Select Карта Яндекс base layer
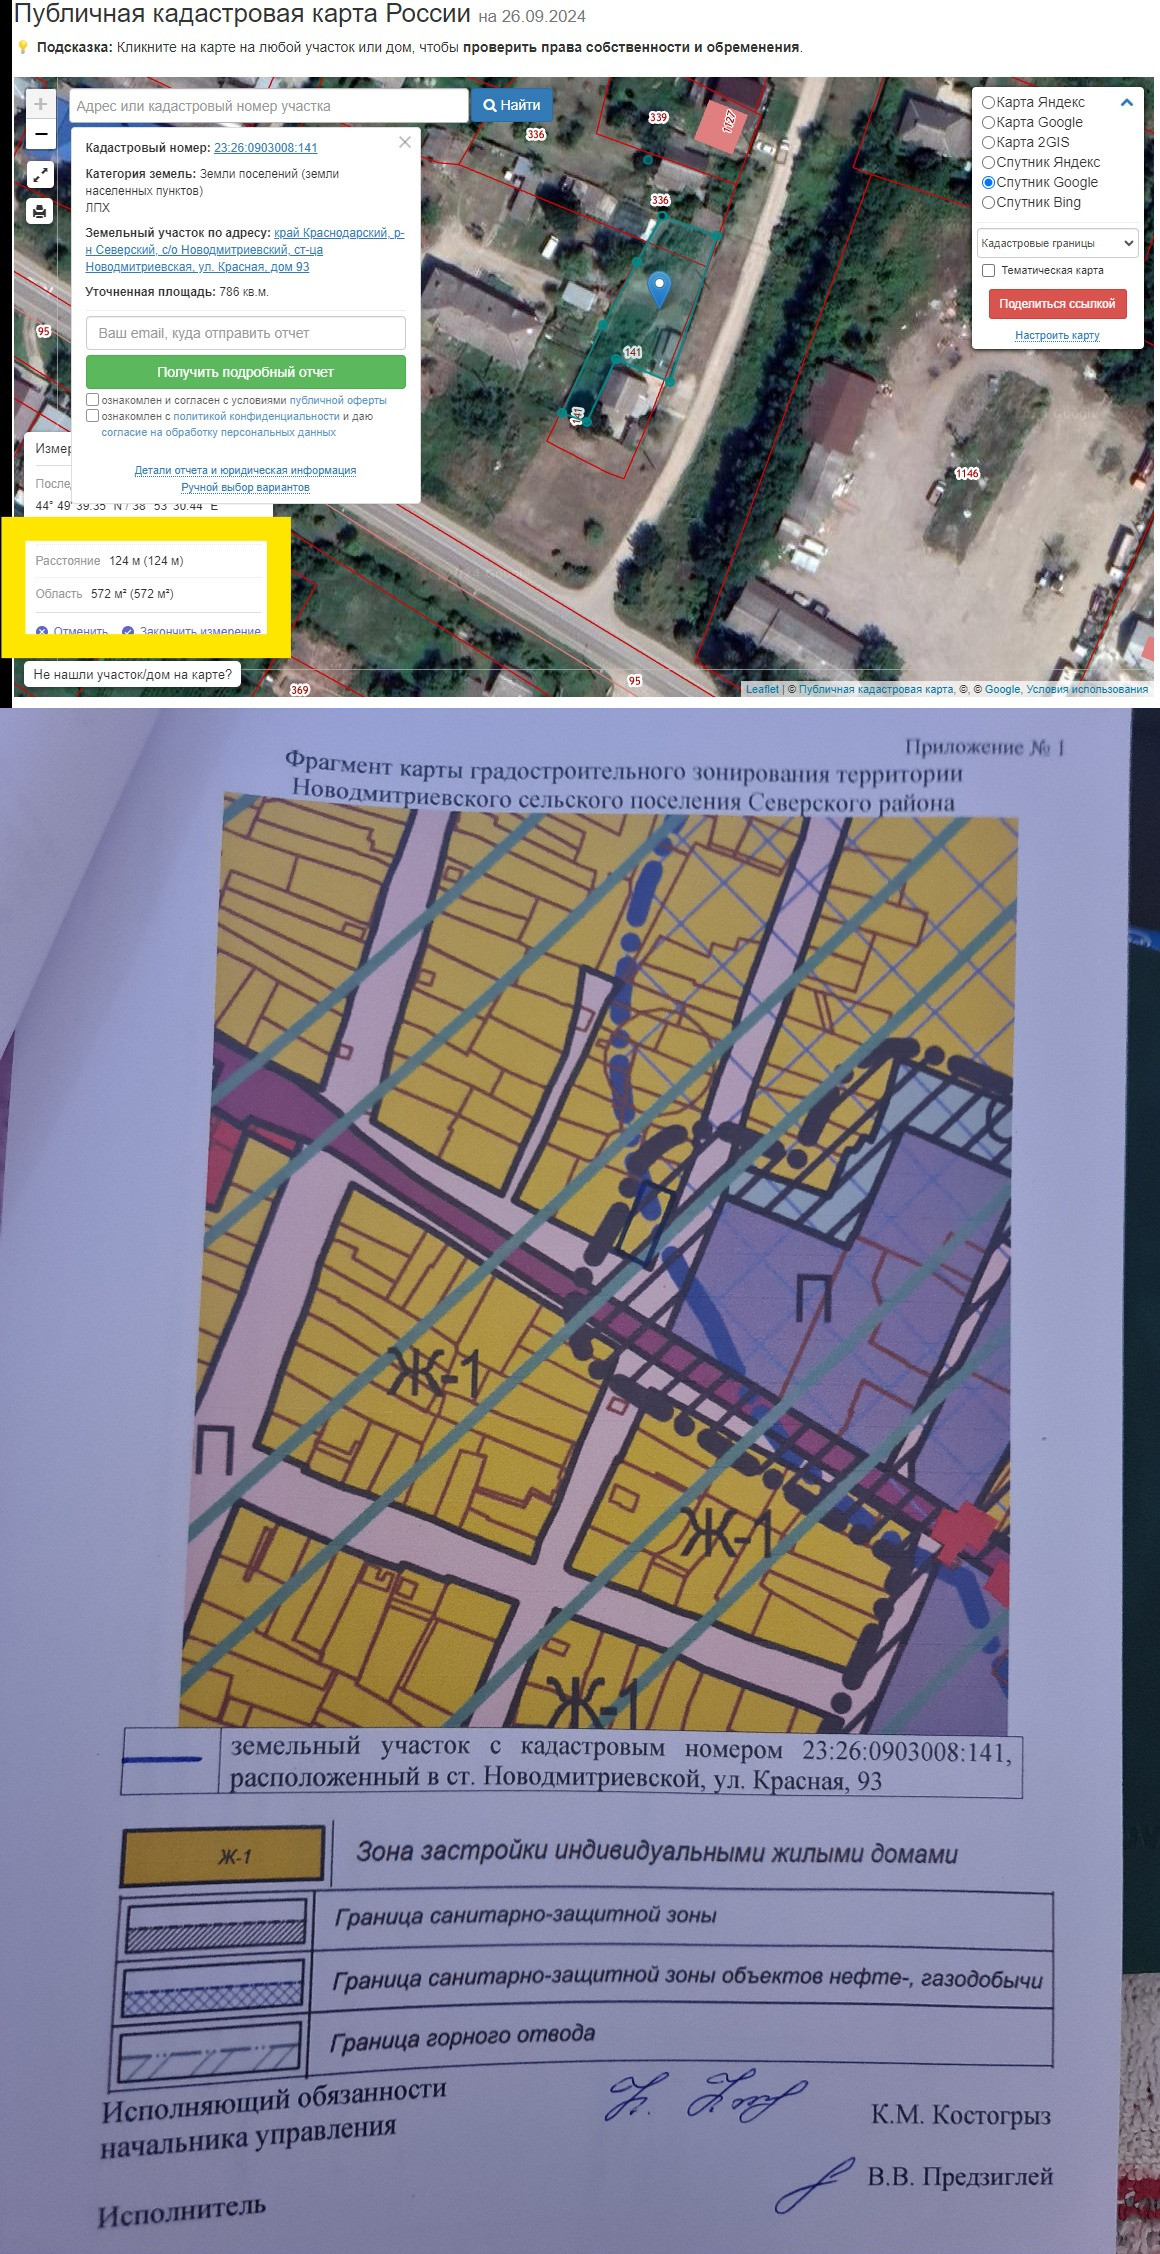This screenshot has height=2254, width=1160. [988, 102]
